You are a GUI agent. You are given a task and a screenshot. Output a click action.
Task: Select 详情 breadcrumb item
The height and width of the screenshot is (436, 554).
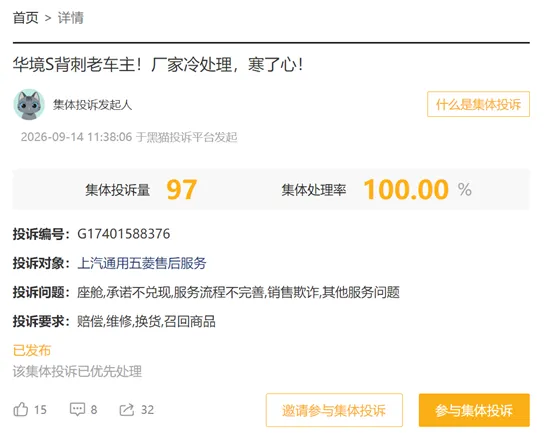71,18
